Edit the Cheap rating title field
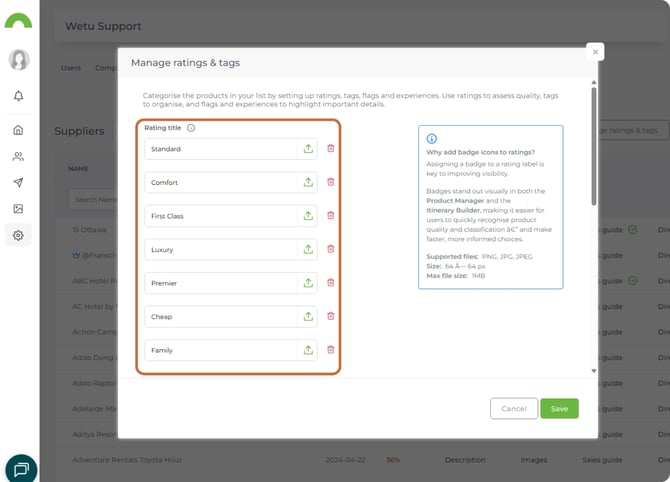This screenshot has width=670, height=482. tap(221, 317)
